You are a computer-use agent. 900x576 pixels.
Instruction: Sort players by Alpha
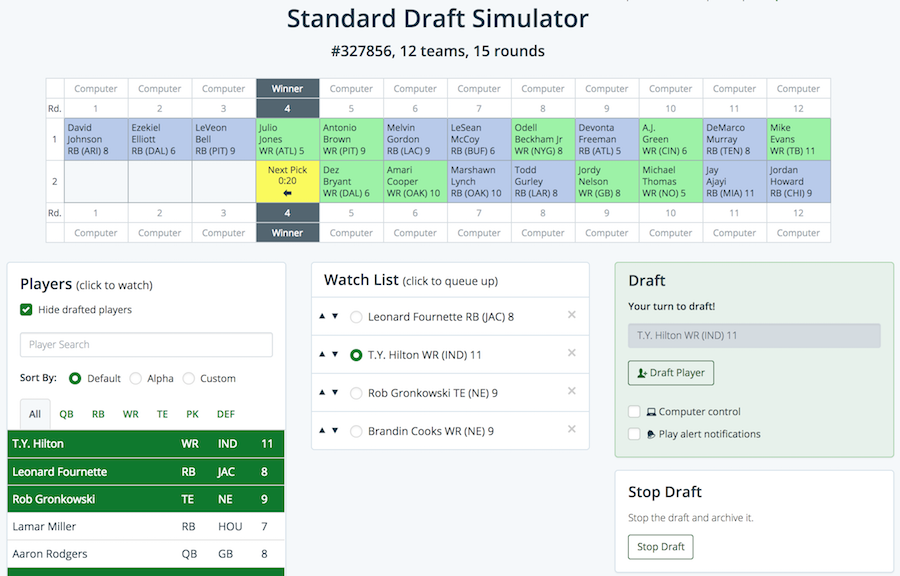(136, 379)
